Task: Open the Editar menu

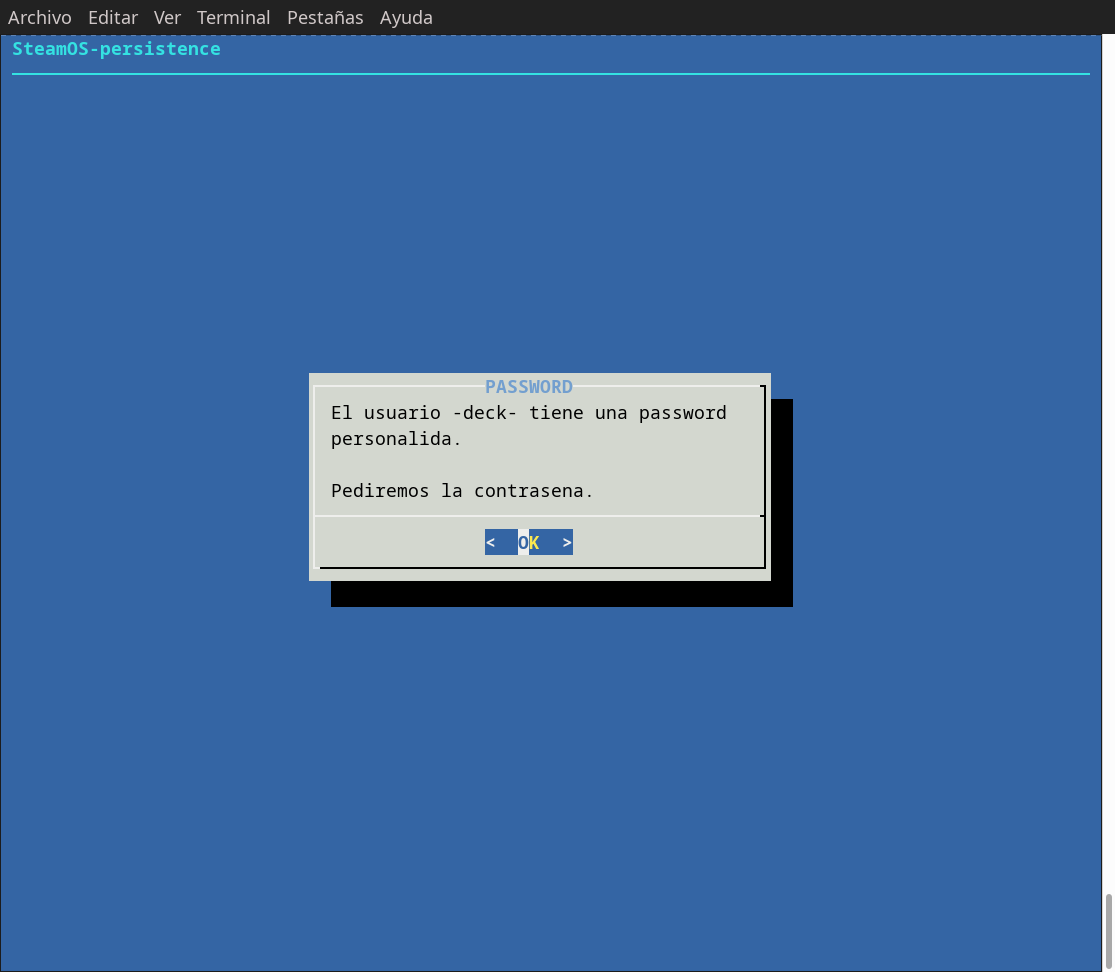Action: coord(113,17)
